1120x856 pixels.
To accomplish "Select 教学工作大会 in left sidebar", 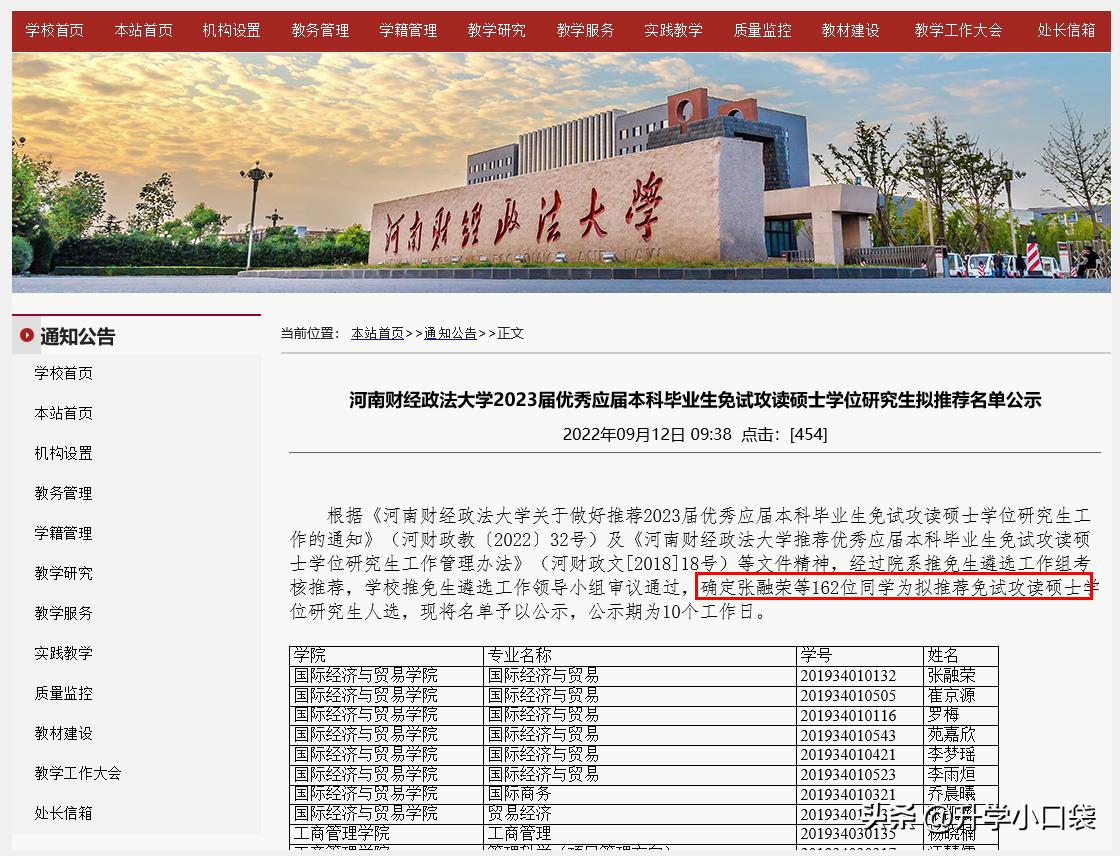I will pyautogui.click(x=77, y=773).
